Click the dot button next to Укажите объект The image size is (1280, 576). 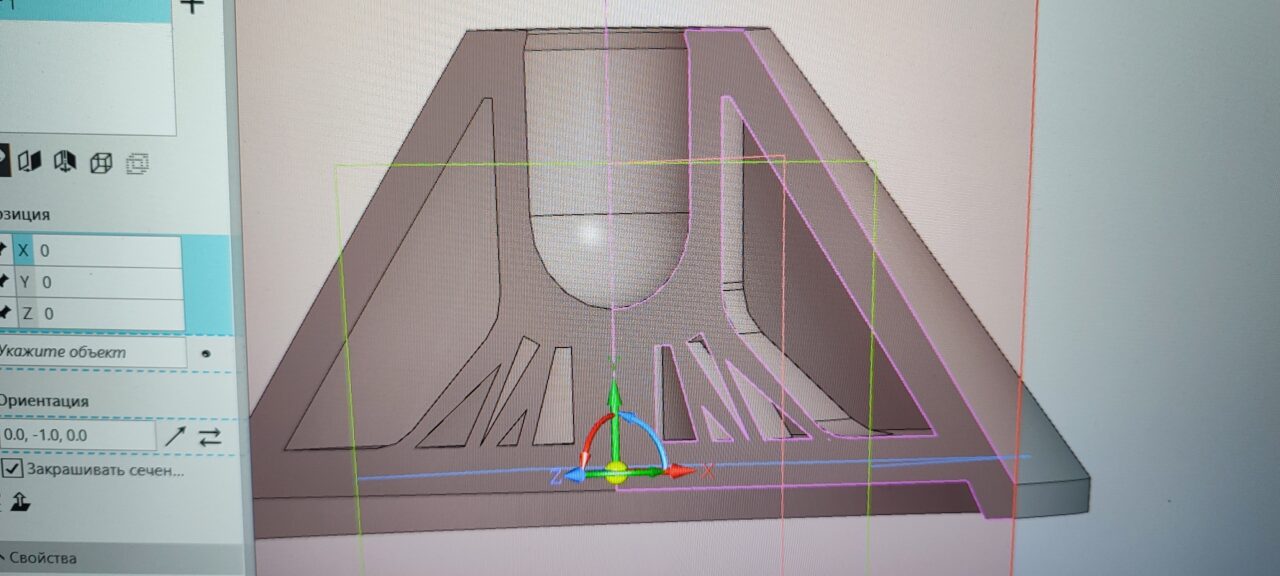coord(206,353)
